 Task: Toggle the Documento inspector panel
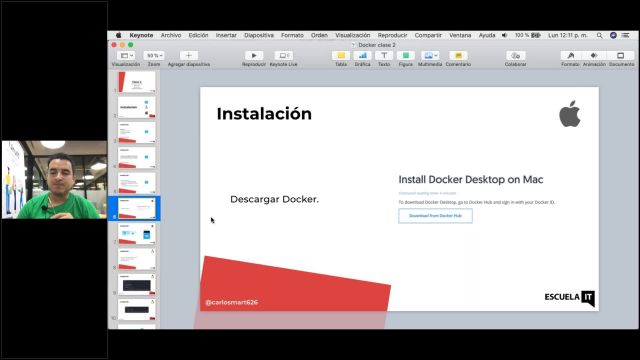pyautogui.click(x=621, y=56)
